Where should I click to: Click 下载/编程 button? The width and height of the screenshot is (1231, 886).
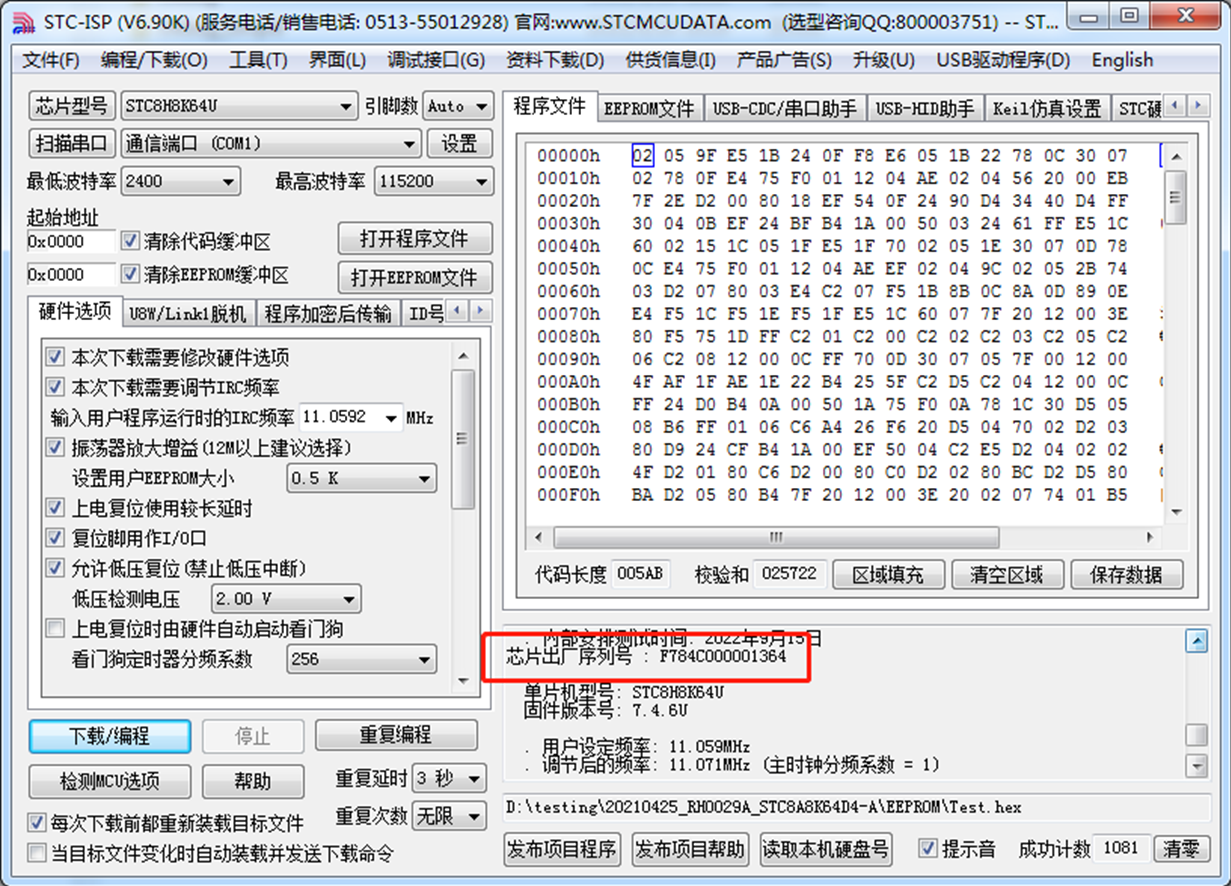109,736
